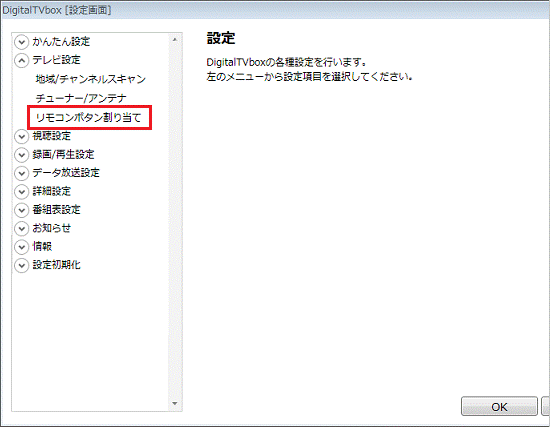Expand the 録画/再生設定 chevron
This screenshot has height=427, width=550.
click(21, 155)
